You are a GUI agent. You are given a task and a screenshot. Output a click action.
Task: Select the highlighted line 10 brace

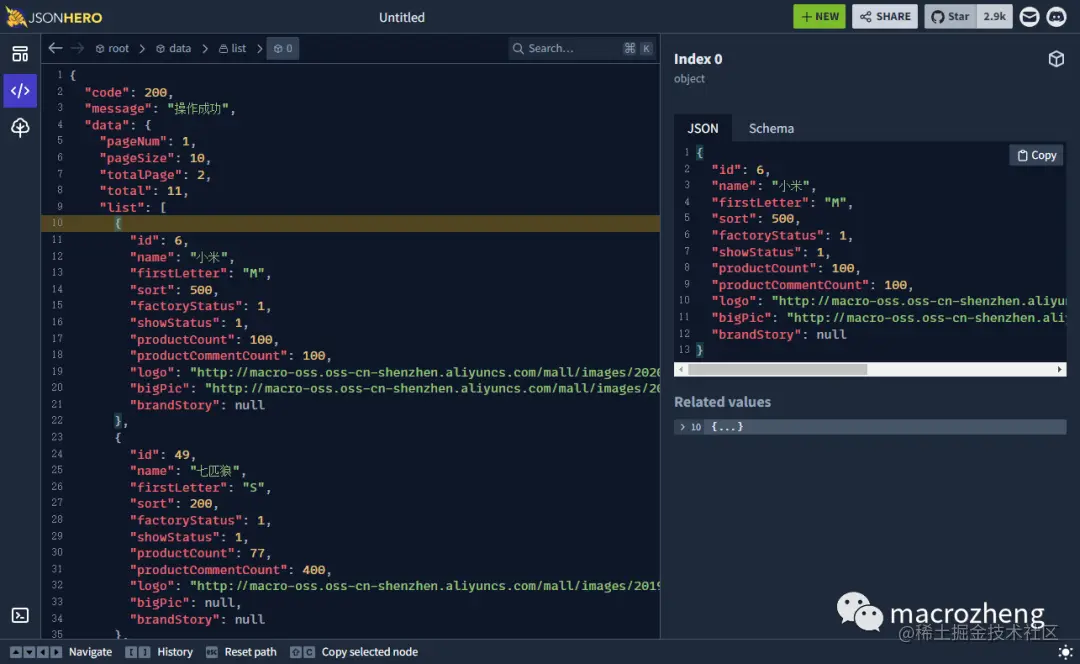pos(118,223)
